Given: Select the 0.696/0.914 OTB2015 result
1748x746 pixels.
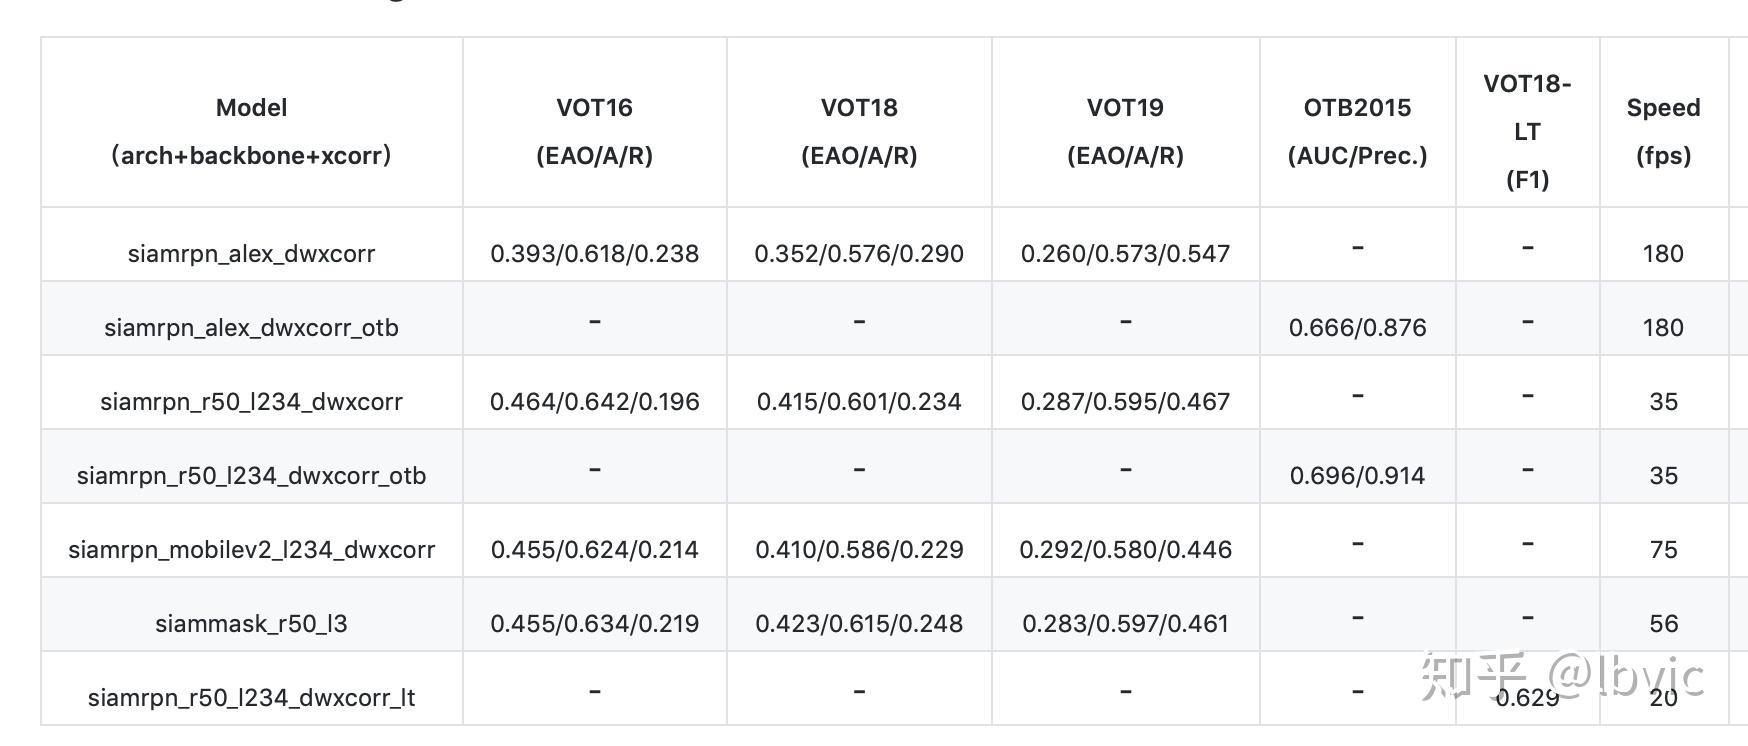Looking at the screenshot, I should point(1357,475).
